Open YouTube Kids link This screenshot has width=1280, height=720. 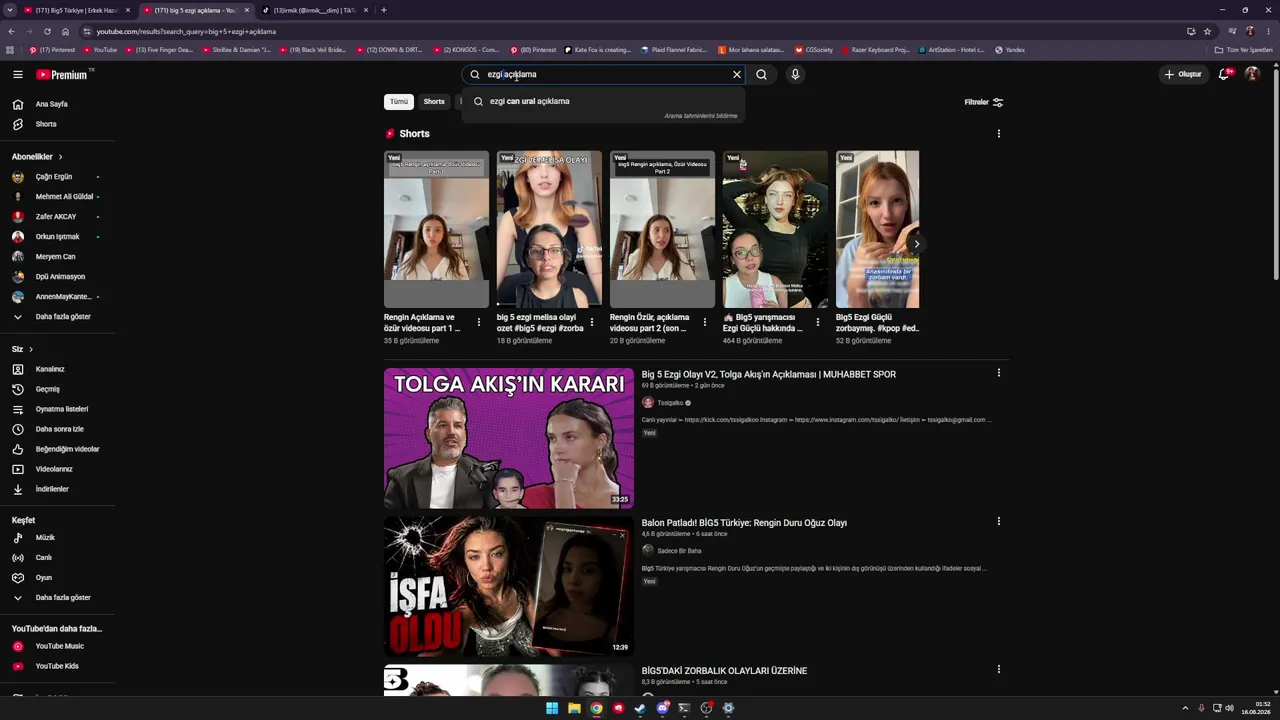57,666
